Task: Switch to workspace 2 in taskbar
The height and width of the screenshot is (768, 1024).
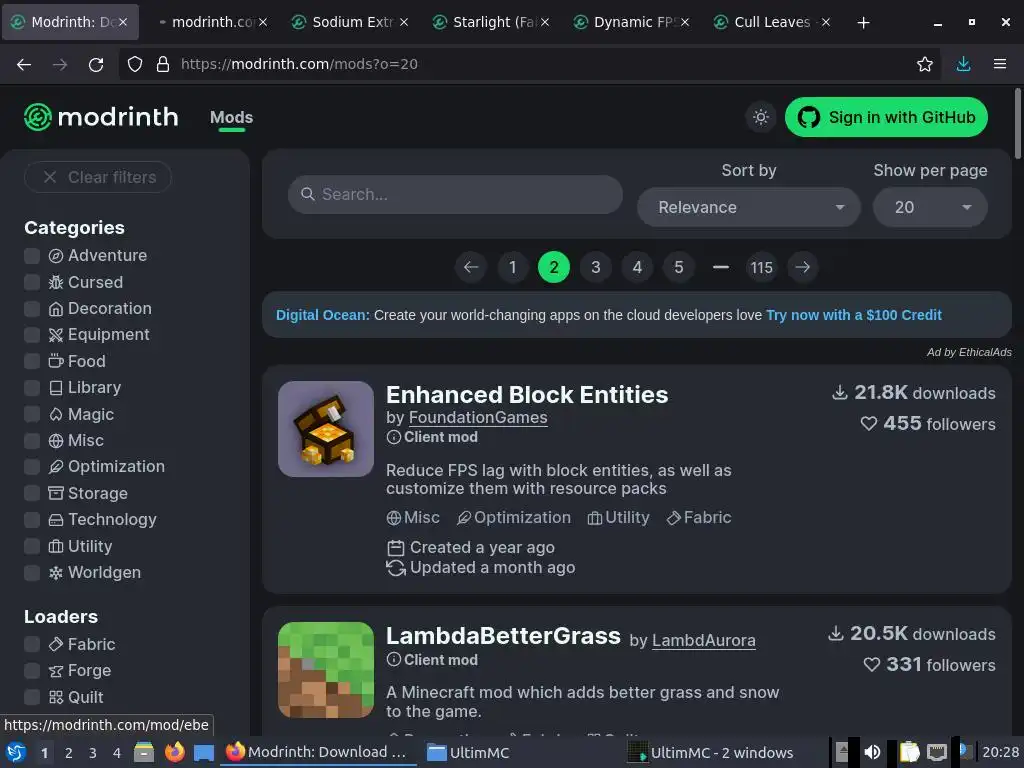Action: [x=69, y=753]
